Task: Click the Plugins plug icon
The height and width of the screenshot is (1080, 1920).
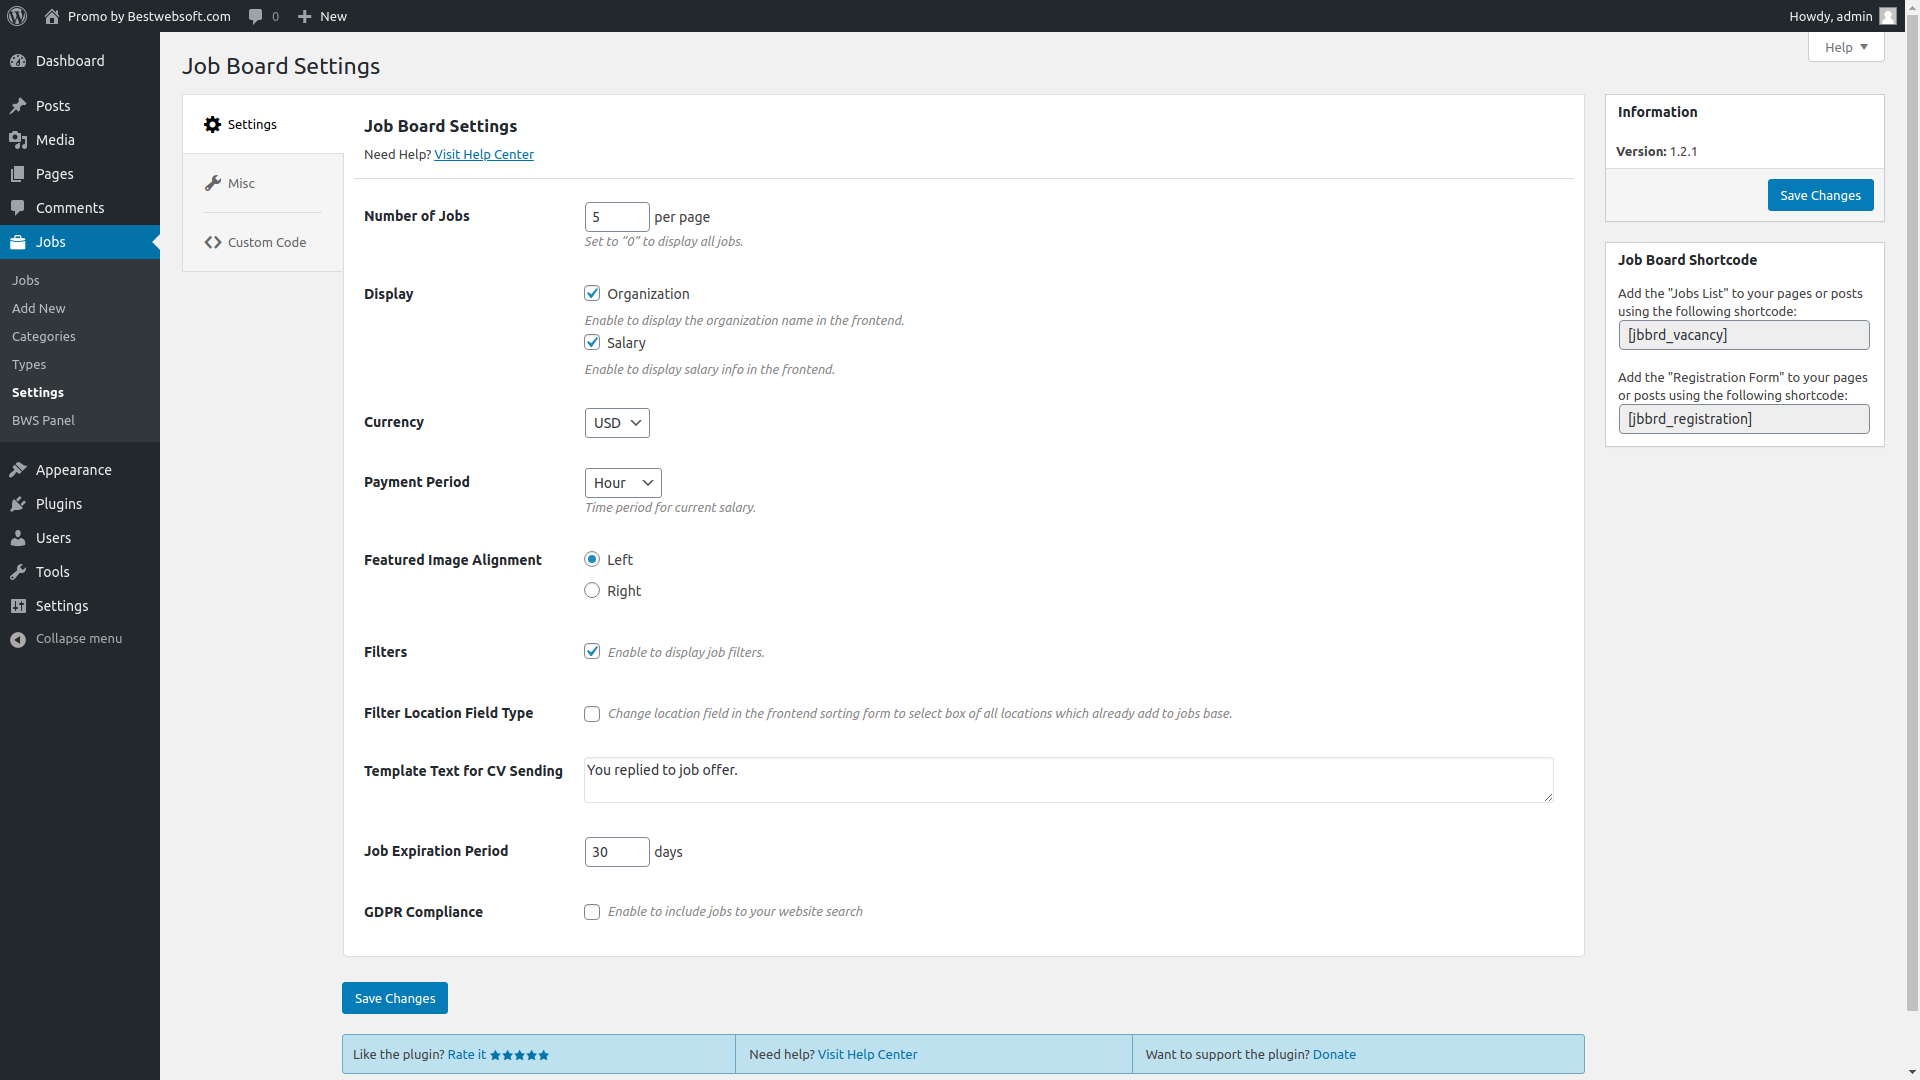Action: 18,504
